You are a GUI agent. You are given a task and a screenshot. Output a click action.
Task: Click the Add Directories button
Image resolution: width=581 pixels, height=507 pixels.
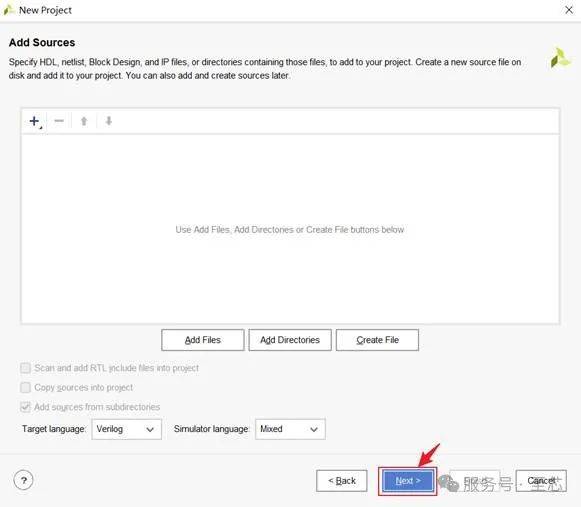(x=290, y=340)
